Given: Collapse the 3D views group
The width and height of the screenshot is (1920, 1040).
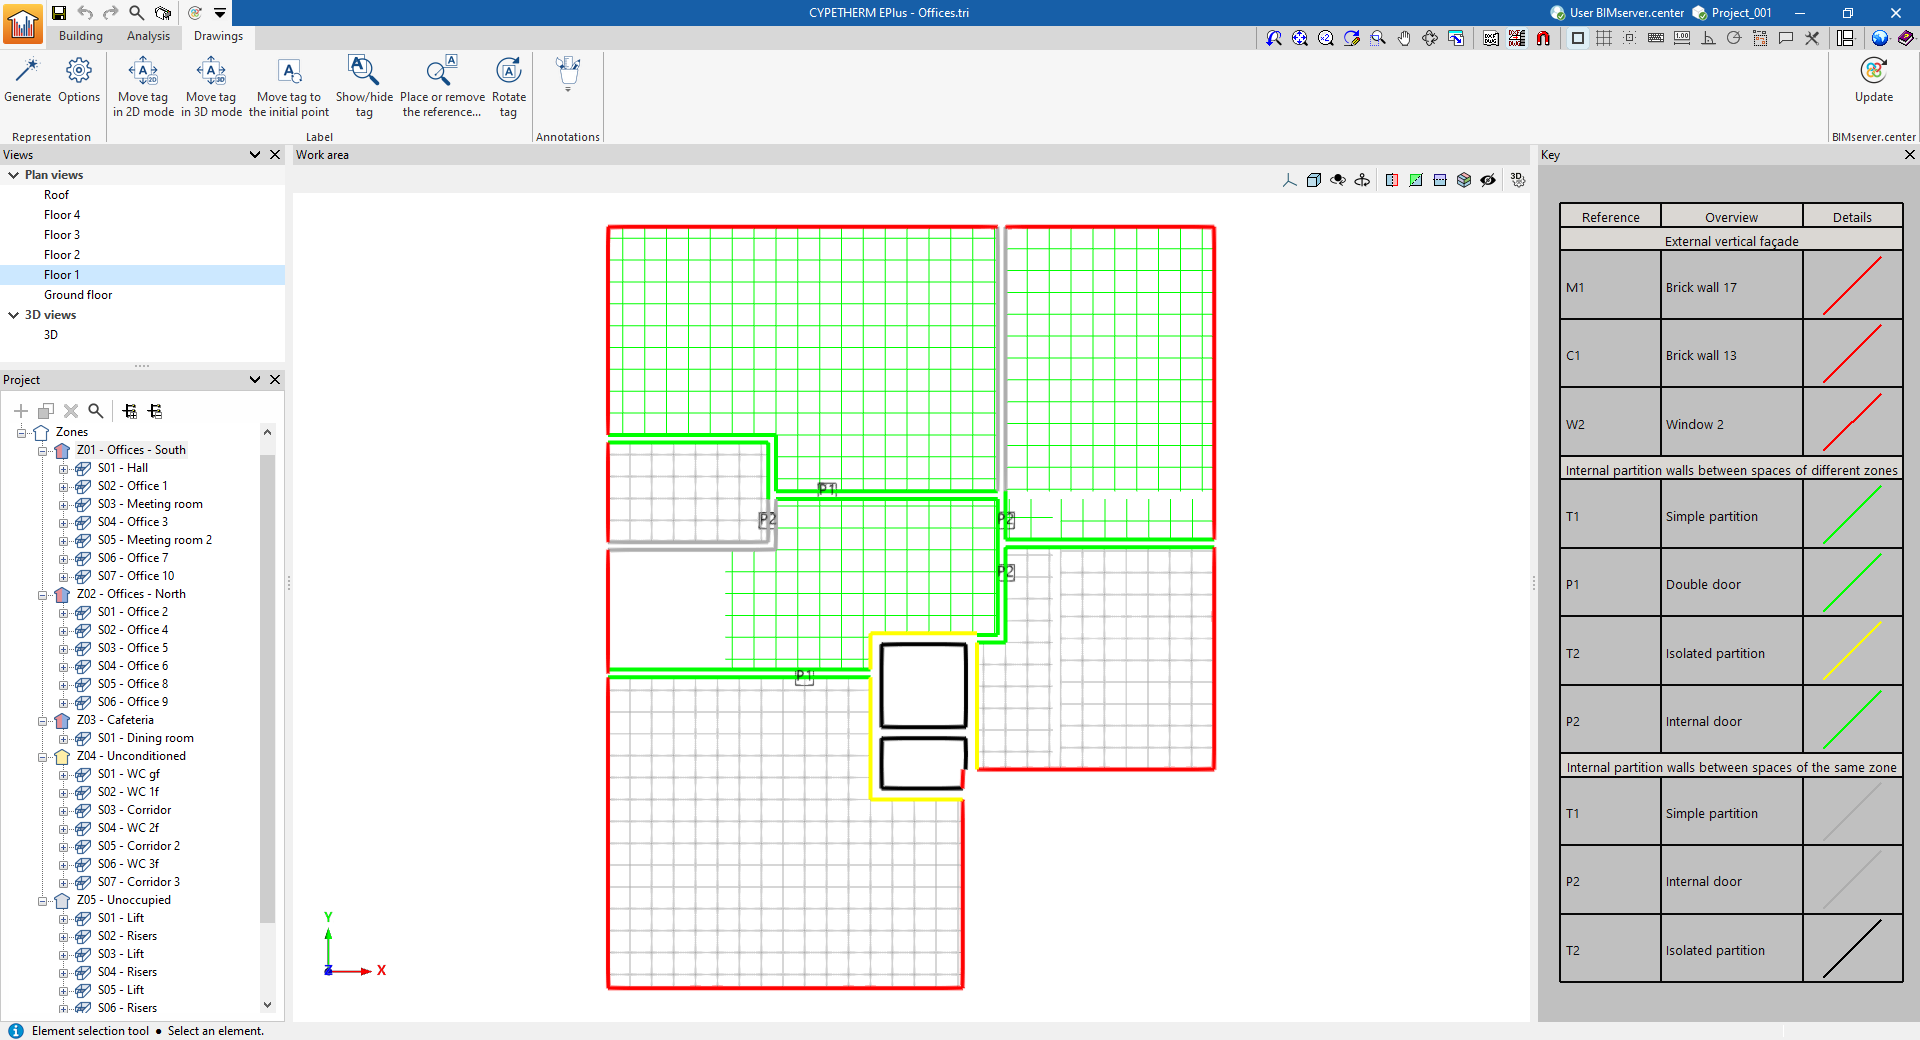Looking at the screenshot, I should tap(13, 315).
